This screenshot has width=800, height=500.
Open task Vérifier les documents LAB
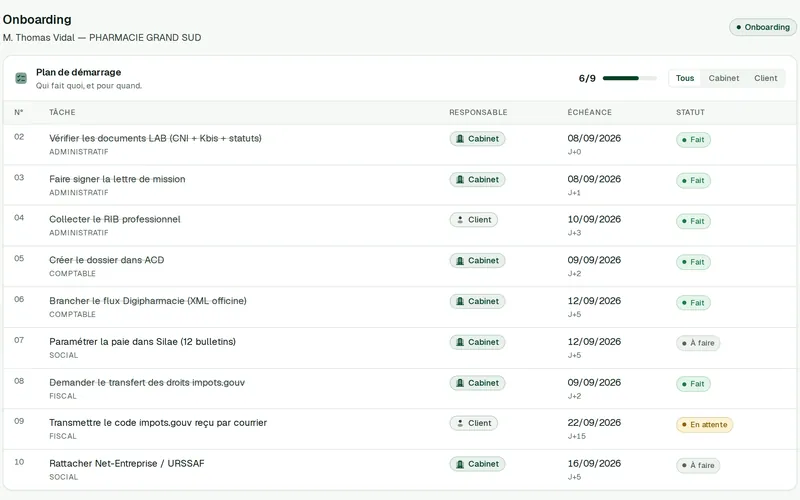pos(155,138)
